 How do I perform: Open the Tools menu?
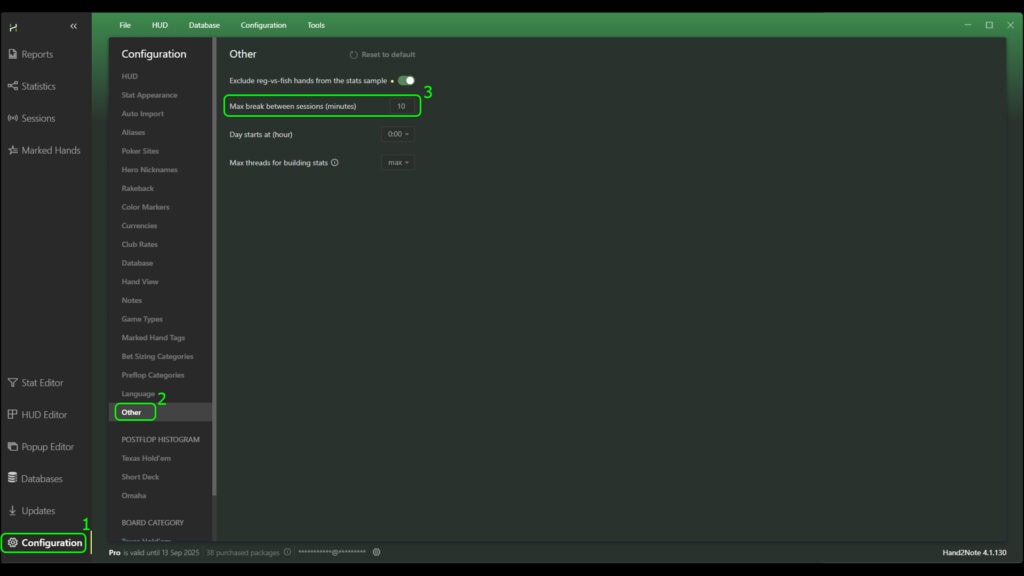click(316, 25)
